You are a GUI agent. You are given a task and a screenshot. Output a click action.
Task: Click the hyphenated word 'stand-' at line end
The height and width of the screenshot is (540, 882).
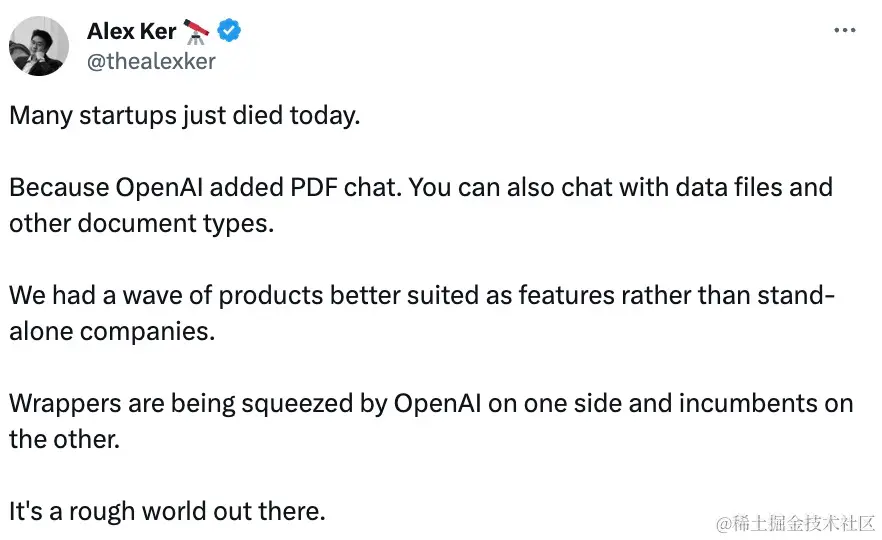coord(796,295)
